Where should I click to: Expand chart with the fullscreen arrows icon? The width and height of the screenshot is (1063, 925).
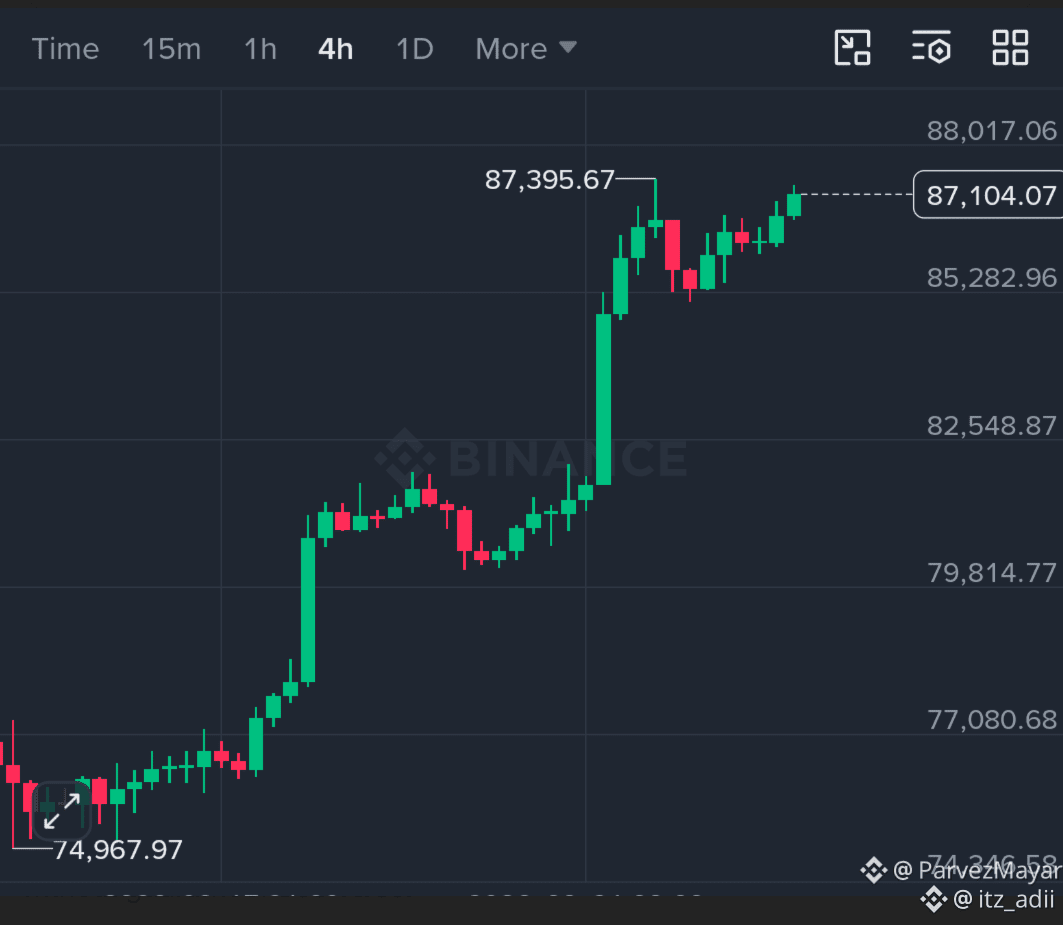[x=62, y=810]
